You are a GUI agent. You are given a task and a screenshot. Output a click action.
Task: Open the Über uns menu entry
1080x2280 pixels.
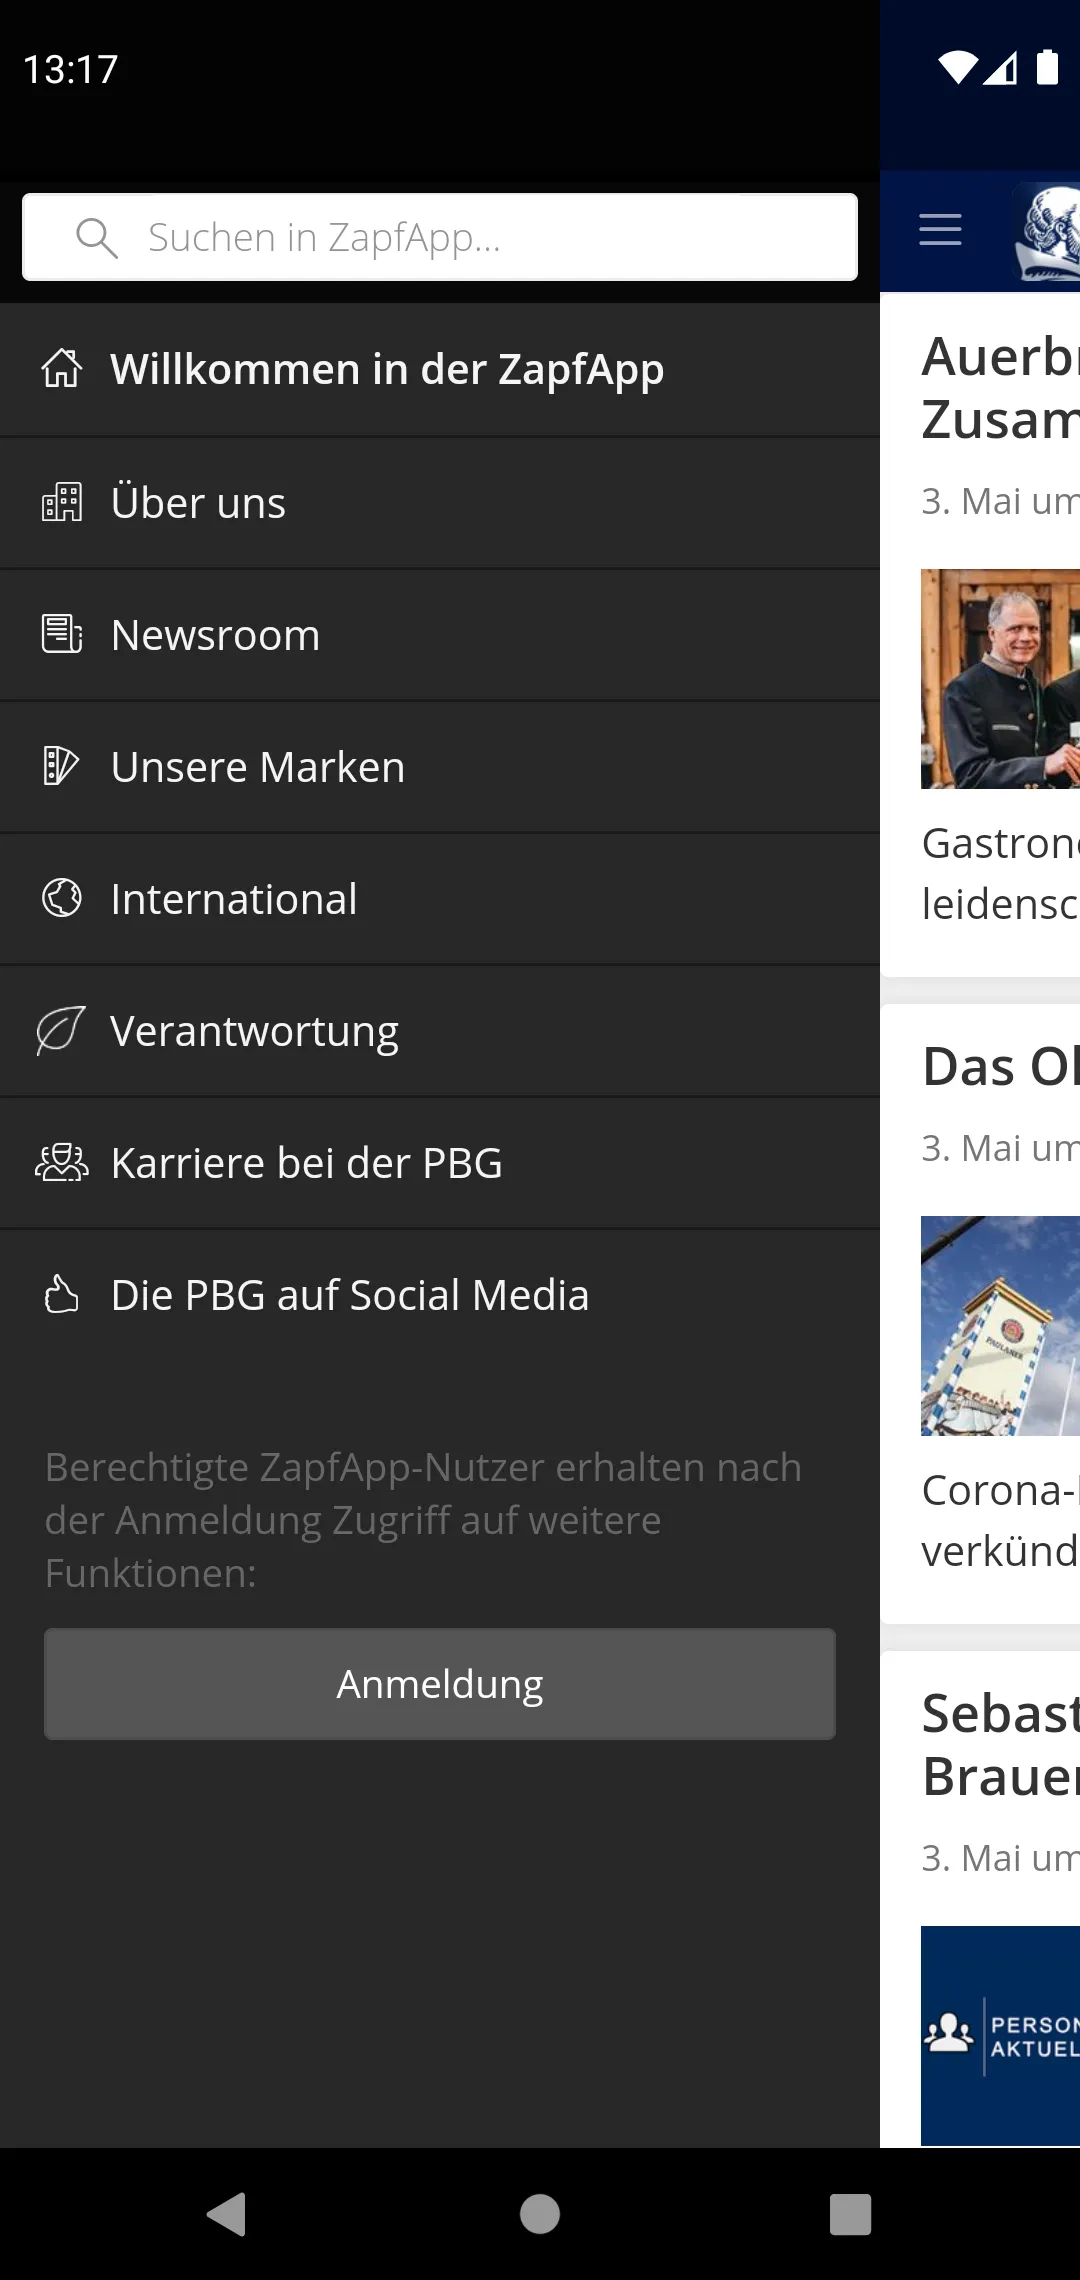tap(440, 502)
